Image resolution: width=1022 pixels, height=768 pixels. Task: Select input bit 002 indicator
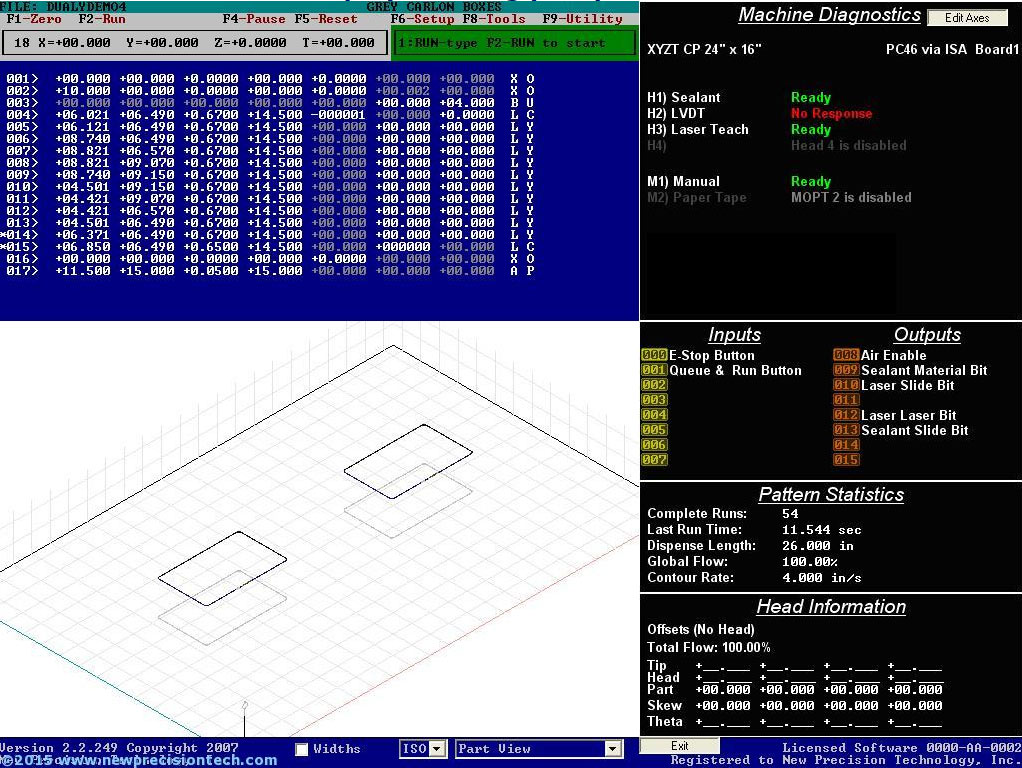654,385
